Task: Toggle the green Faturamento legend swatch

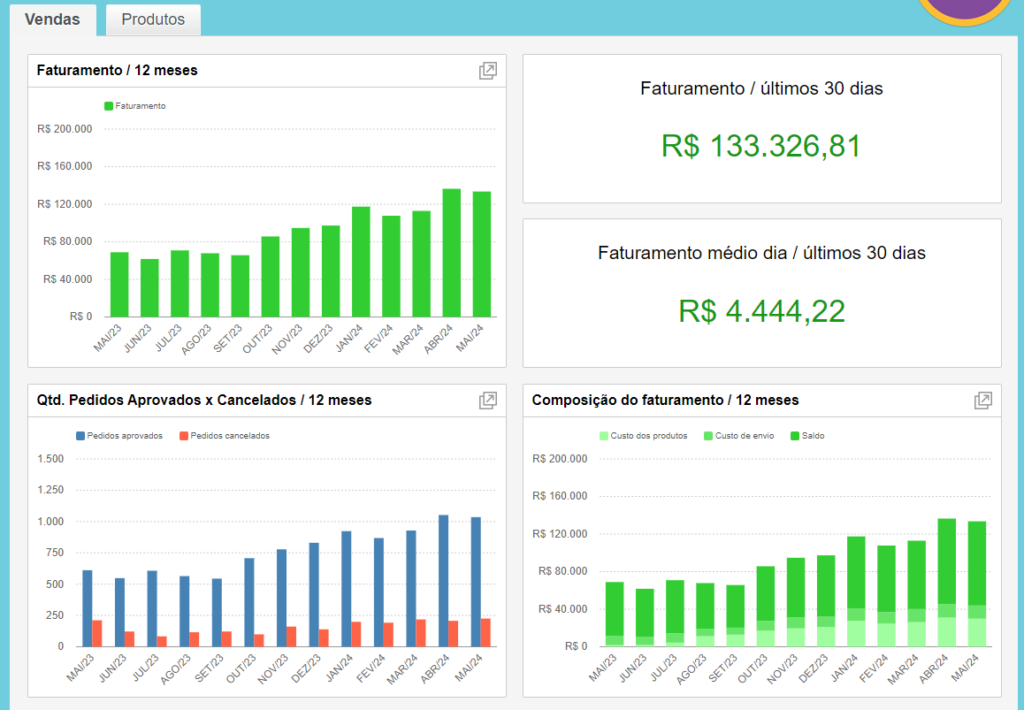Action: click(x=108, y=106)
